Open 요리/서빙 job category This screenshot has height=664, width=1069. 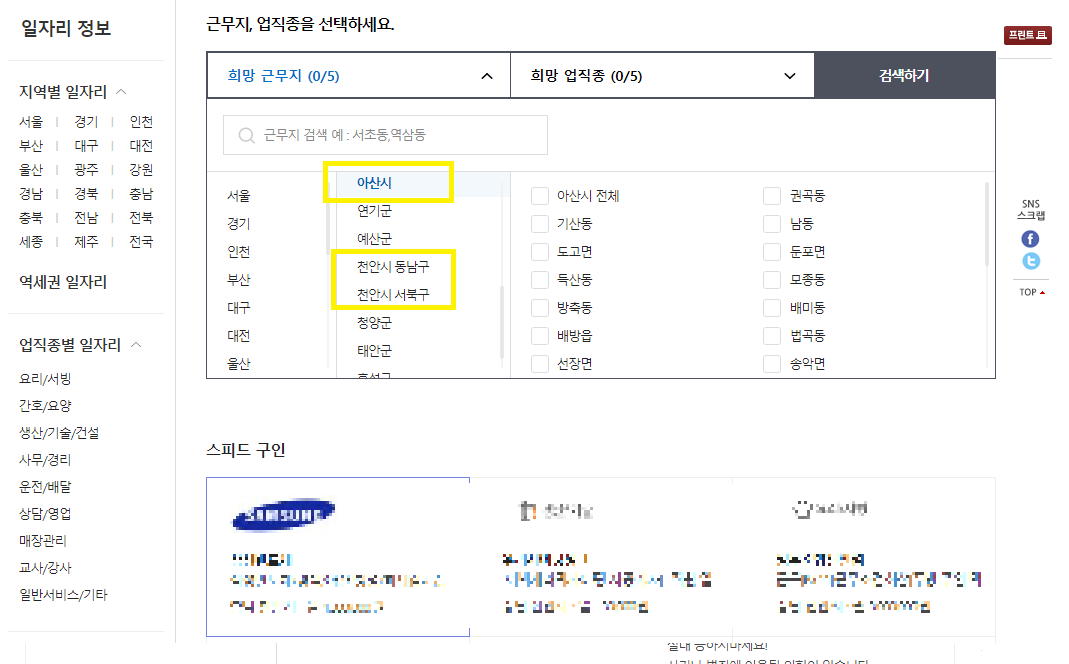pos(45,379)
